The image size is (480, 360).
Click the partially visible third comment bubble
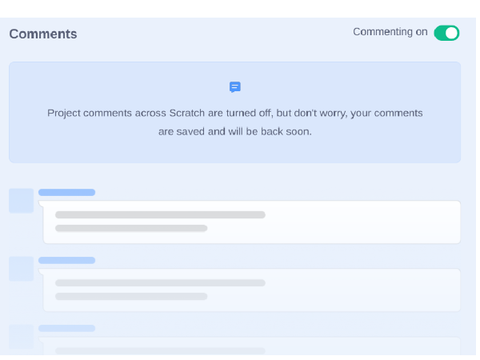[250, 346]
